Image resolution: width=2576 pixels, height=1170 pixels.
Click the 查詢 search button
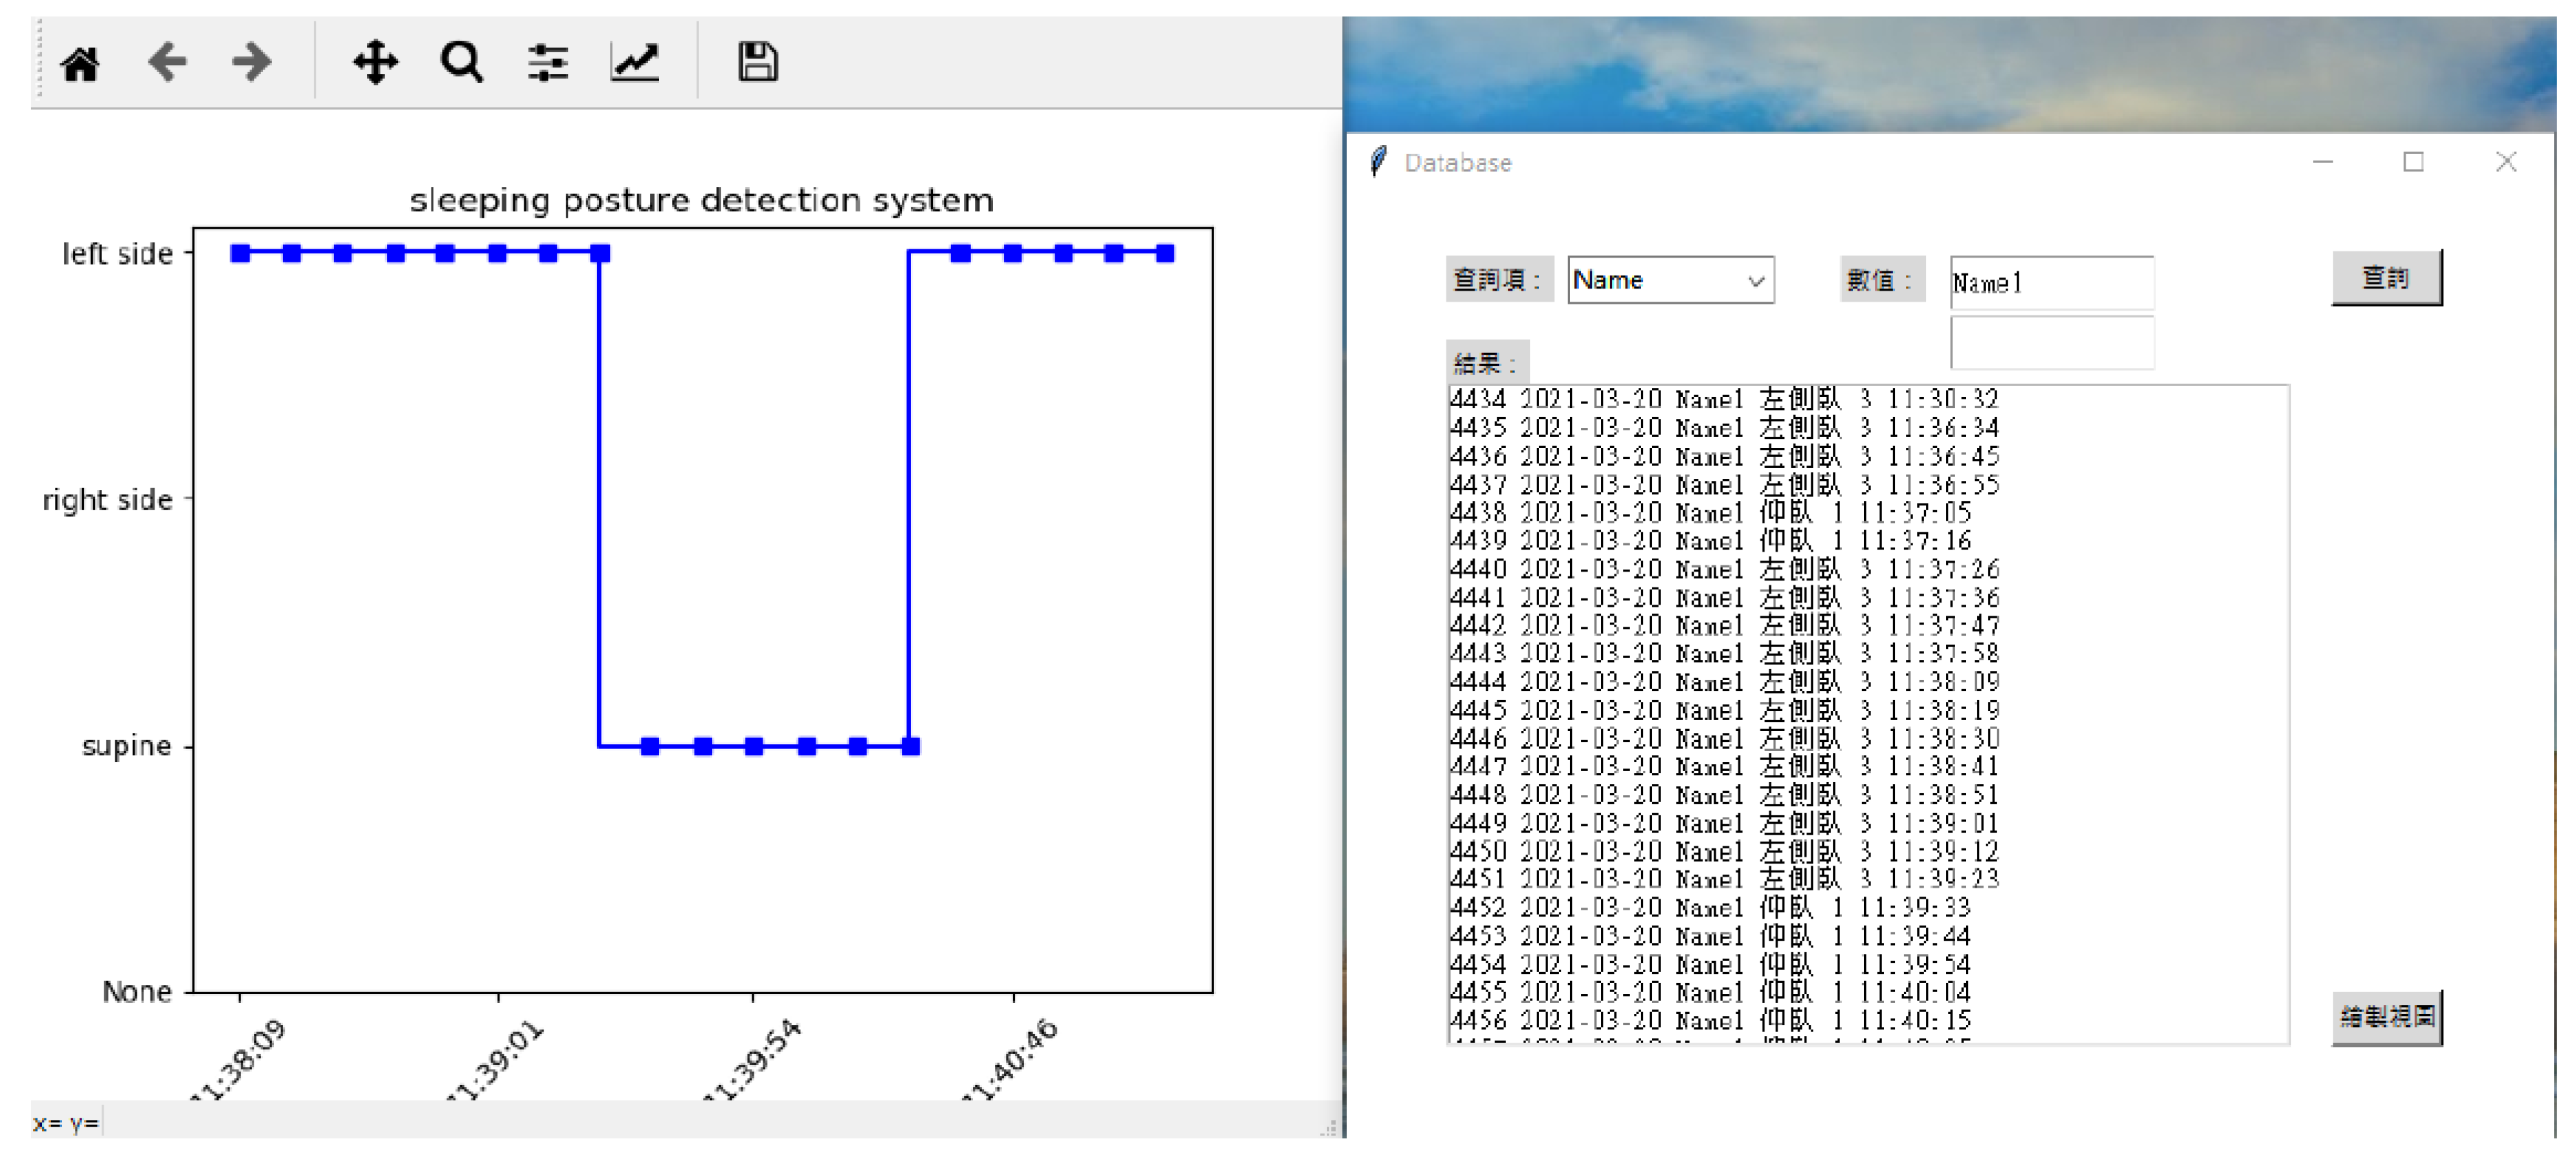2385,278
